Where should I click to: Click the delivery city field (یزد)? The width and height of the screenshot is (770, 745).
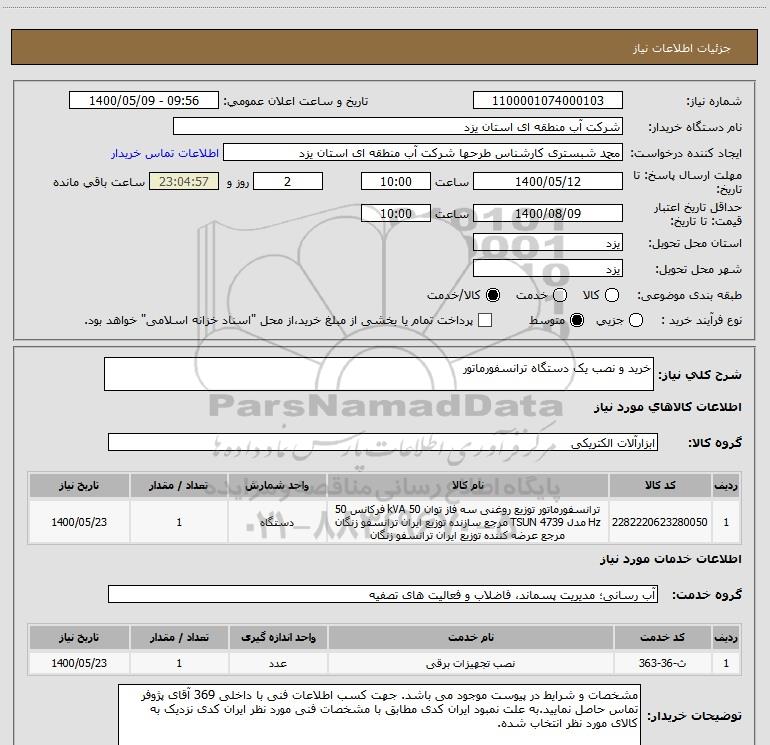[x=548, y=269]
